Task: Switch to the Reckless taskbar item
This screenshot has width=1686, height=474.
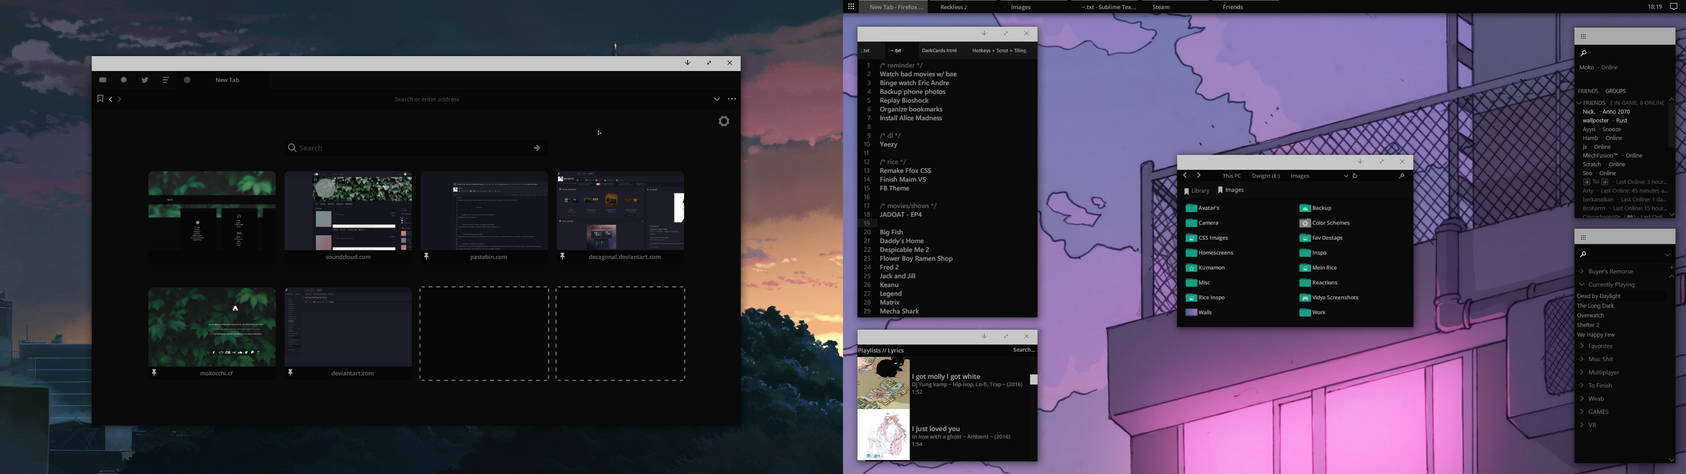Action: coord(953,7)
